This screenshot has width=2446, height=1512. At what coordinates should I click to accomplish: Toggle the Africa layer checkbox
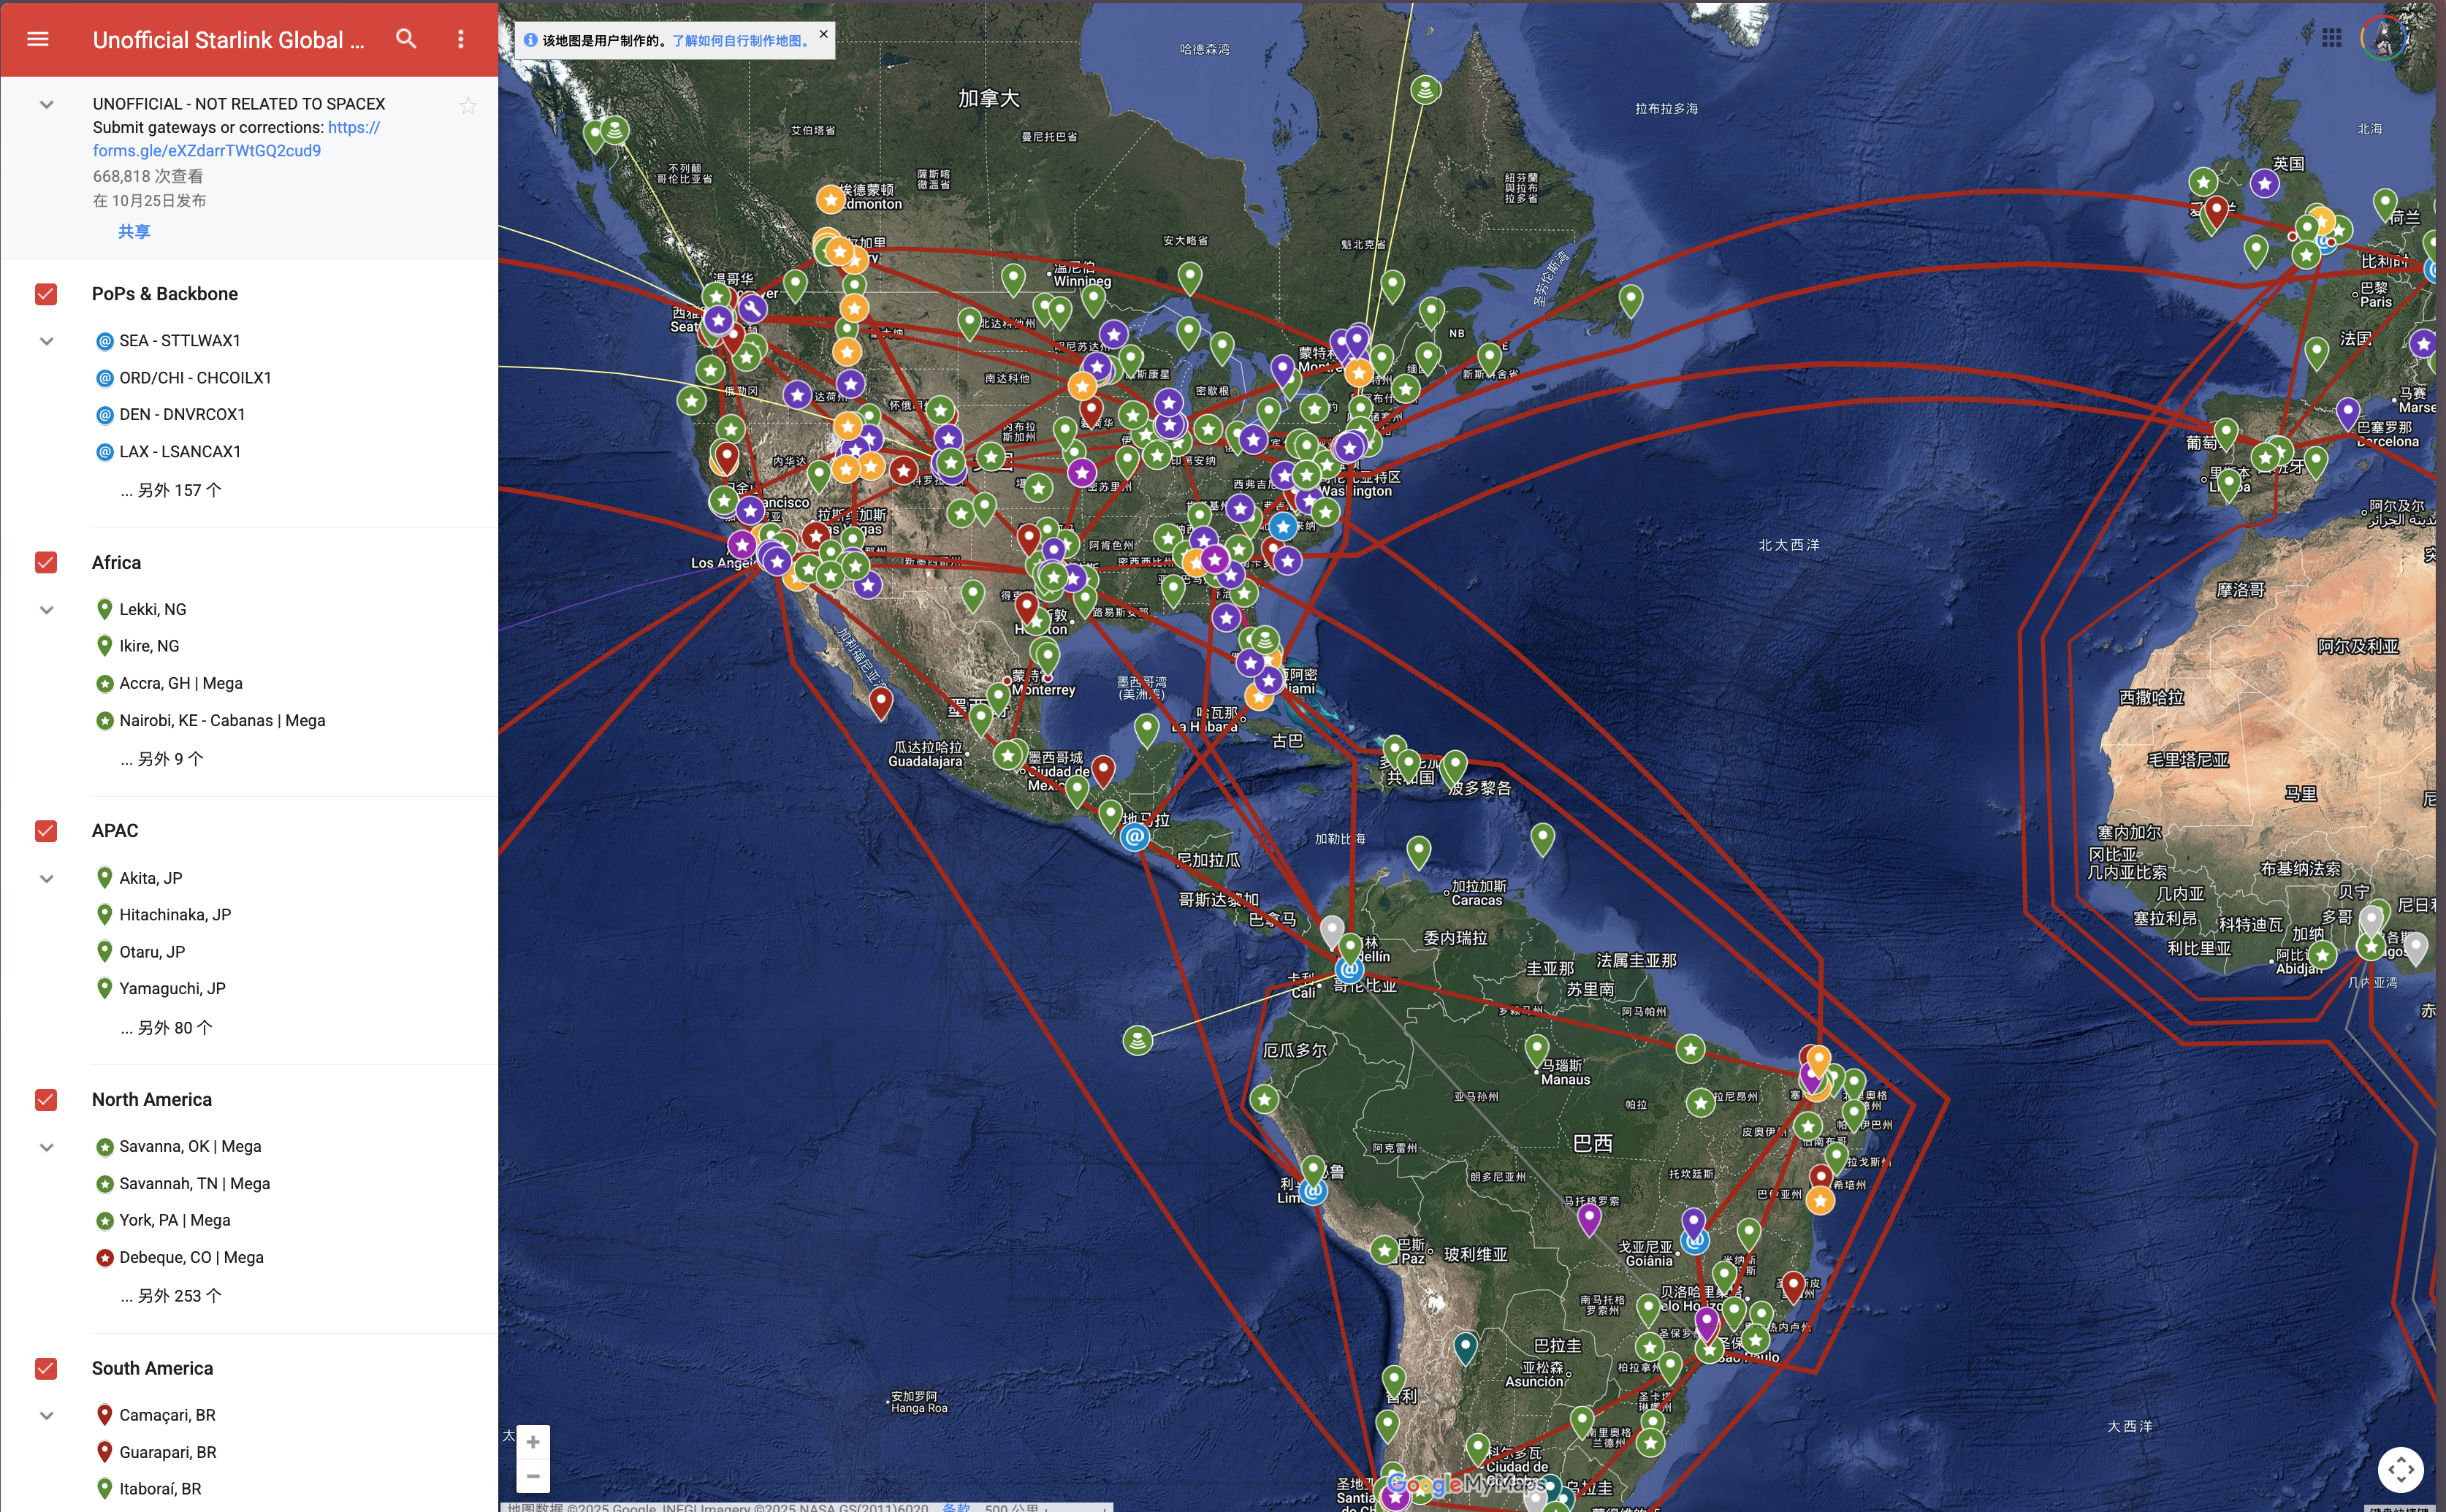46,562
